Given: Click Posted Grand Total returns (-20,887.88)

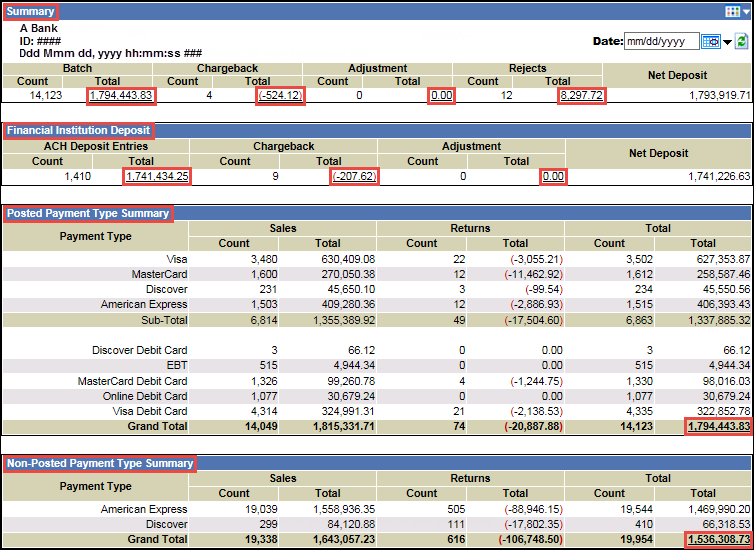Looking at the screenshot, I should (x=534, y=426).
